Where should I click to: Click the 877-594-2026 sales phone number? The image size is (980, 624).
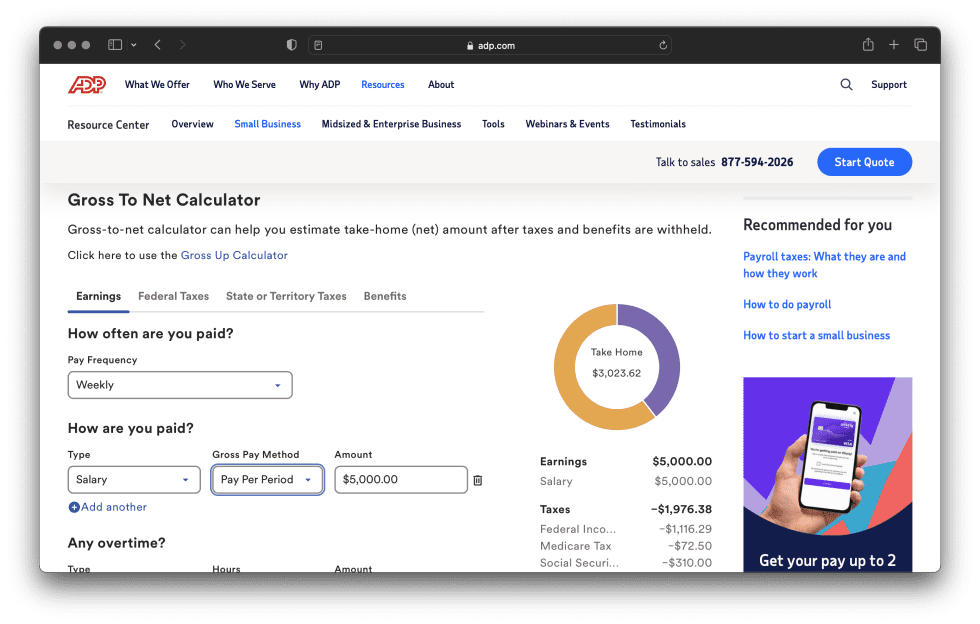757,162
